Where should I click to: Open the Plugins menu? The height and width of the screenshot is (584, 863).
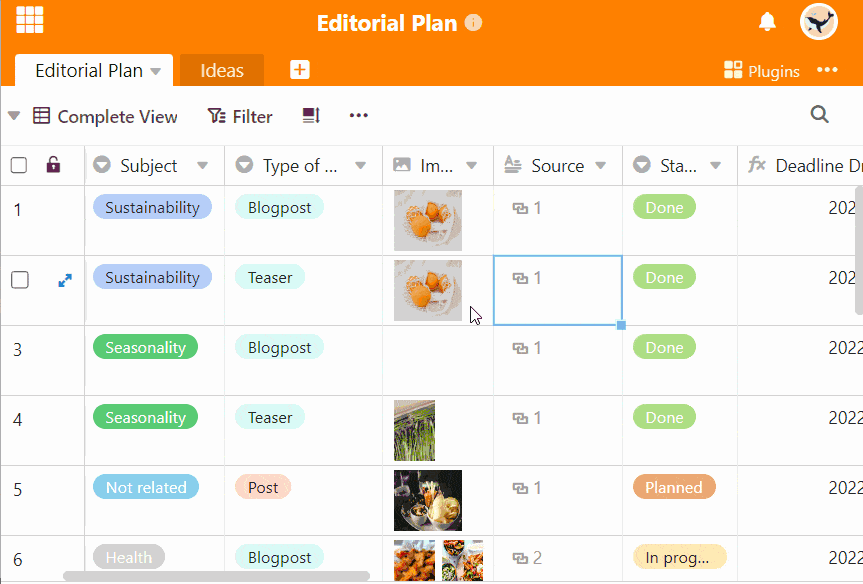click(x=762, y=71)
